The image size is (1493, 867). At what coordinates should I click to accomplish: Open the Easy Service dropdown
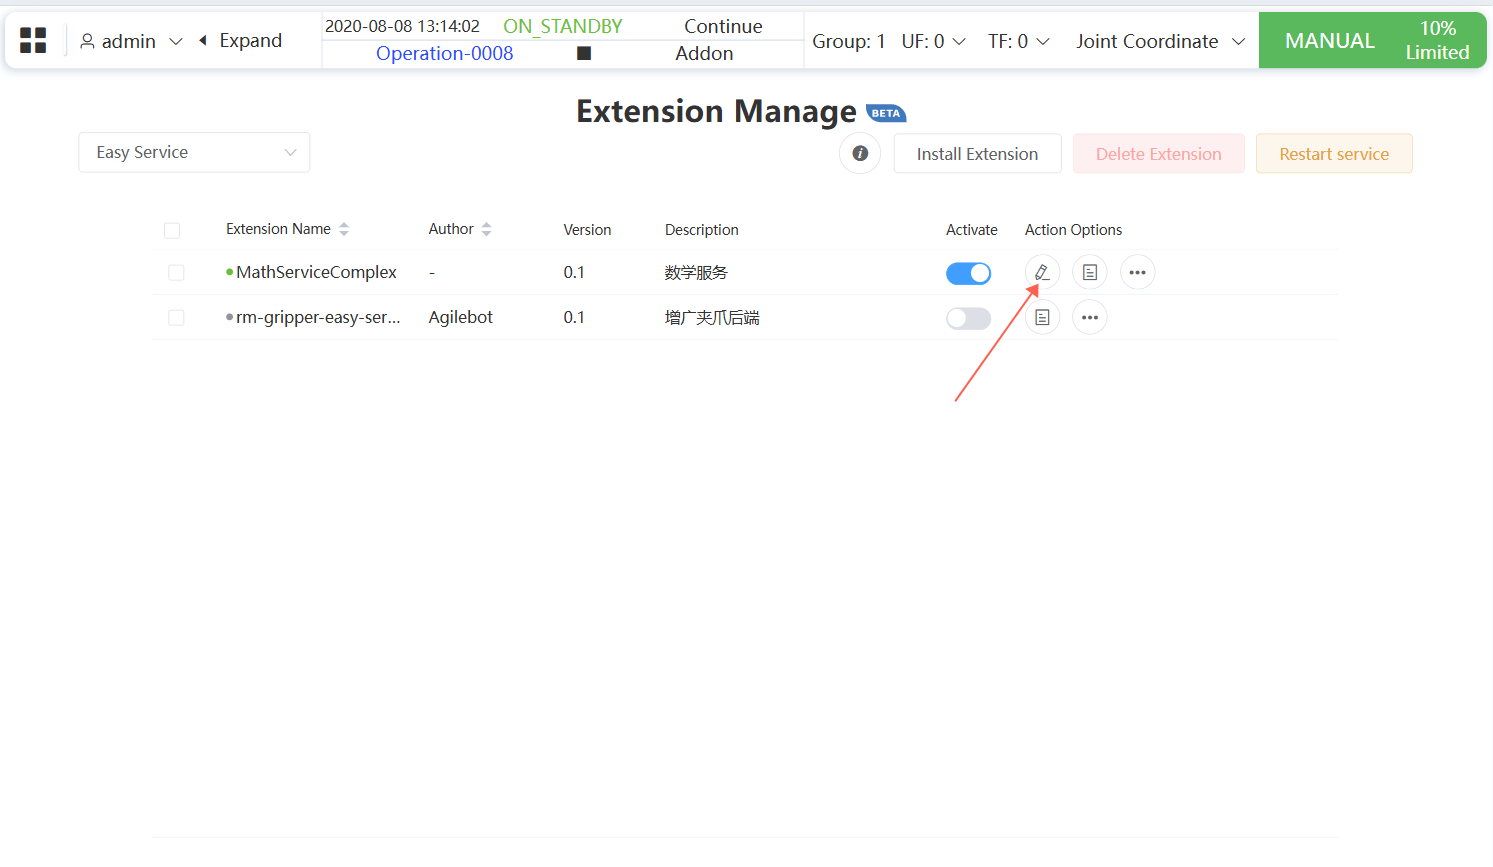[194, 153]
